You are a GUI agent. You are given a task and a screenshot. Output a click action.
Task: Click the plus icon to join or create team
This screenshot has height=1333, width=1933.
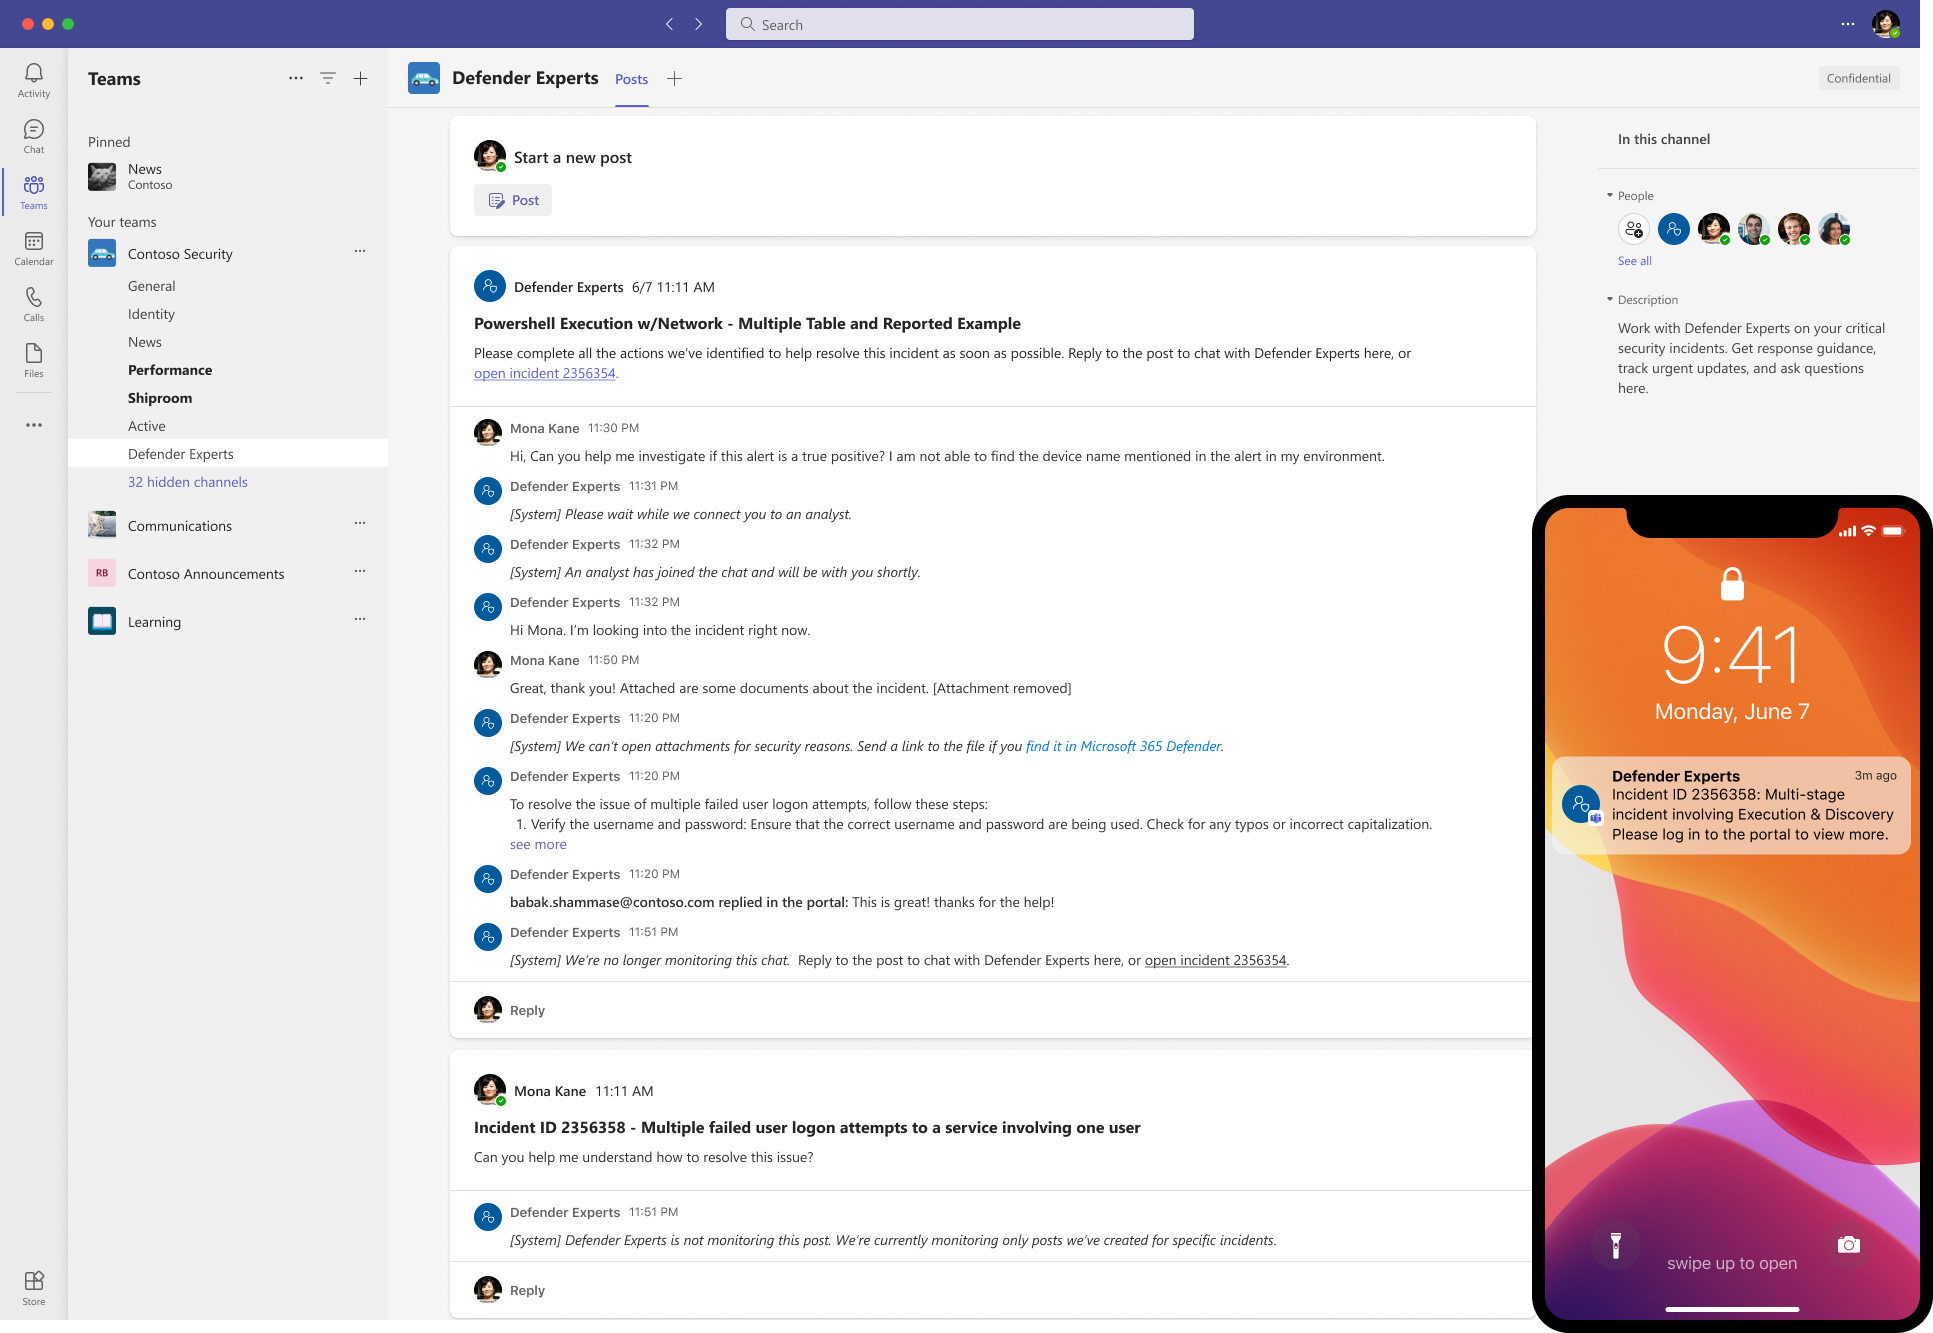coord(361,78)
